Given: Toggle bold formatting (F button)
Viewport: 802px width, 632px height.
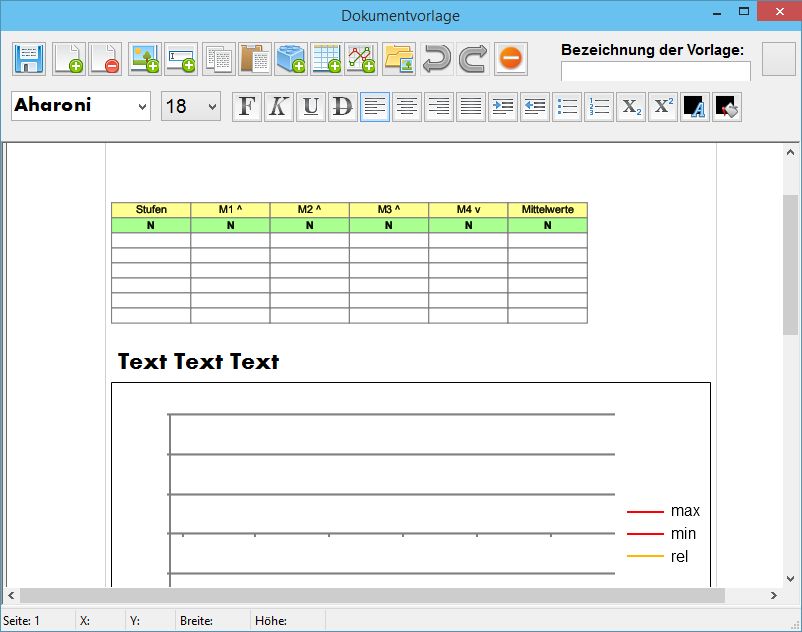Looking at the screenshot, I should coord(247,107).
